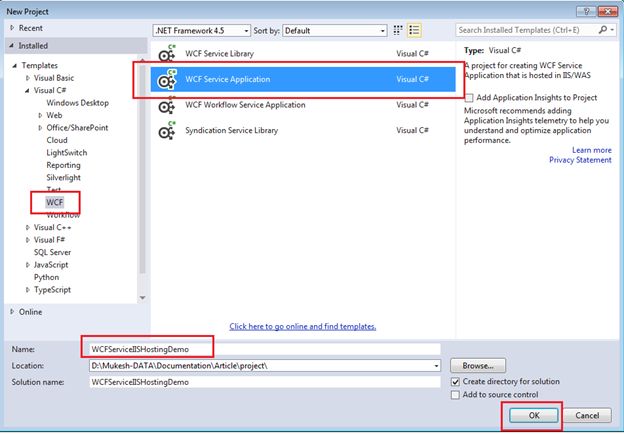Open the Privacy Statement link

click(x=580, y=160)
